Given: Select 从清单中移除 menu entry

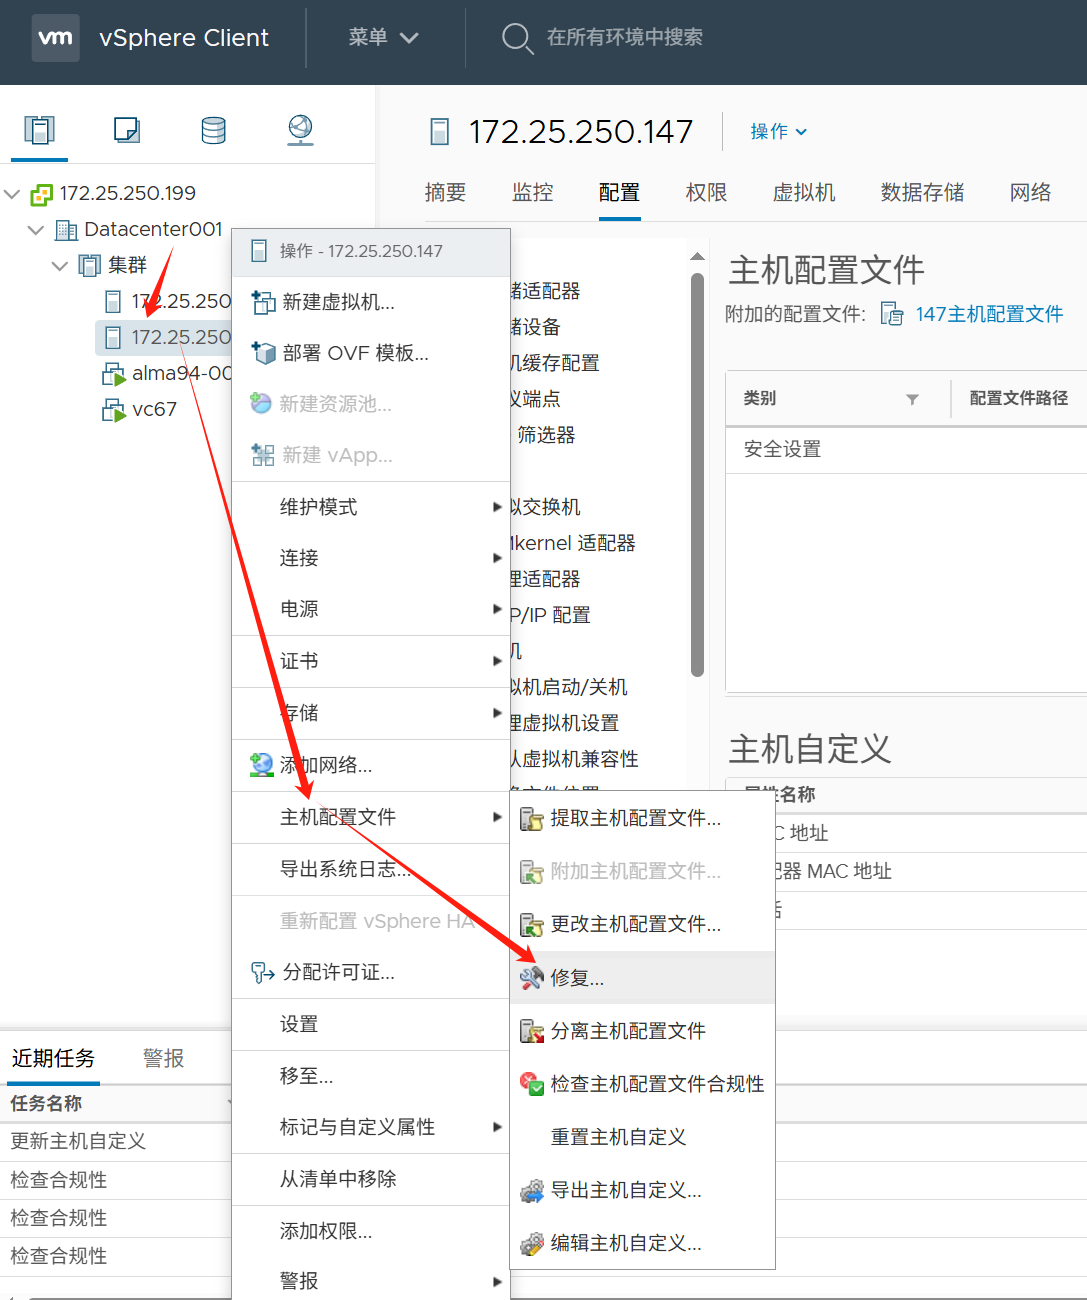Looking at the screenshot, I should [371, 1179].
